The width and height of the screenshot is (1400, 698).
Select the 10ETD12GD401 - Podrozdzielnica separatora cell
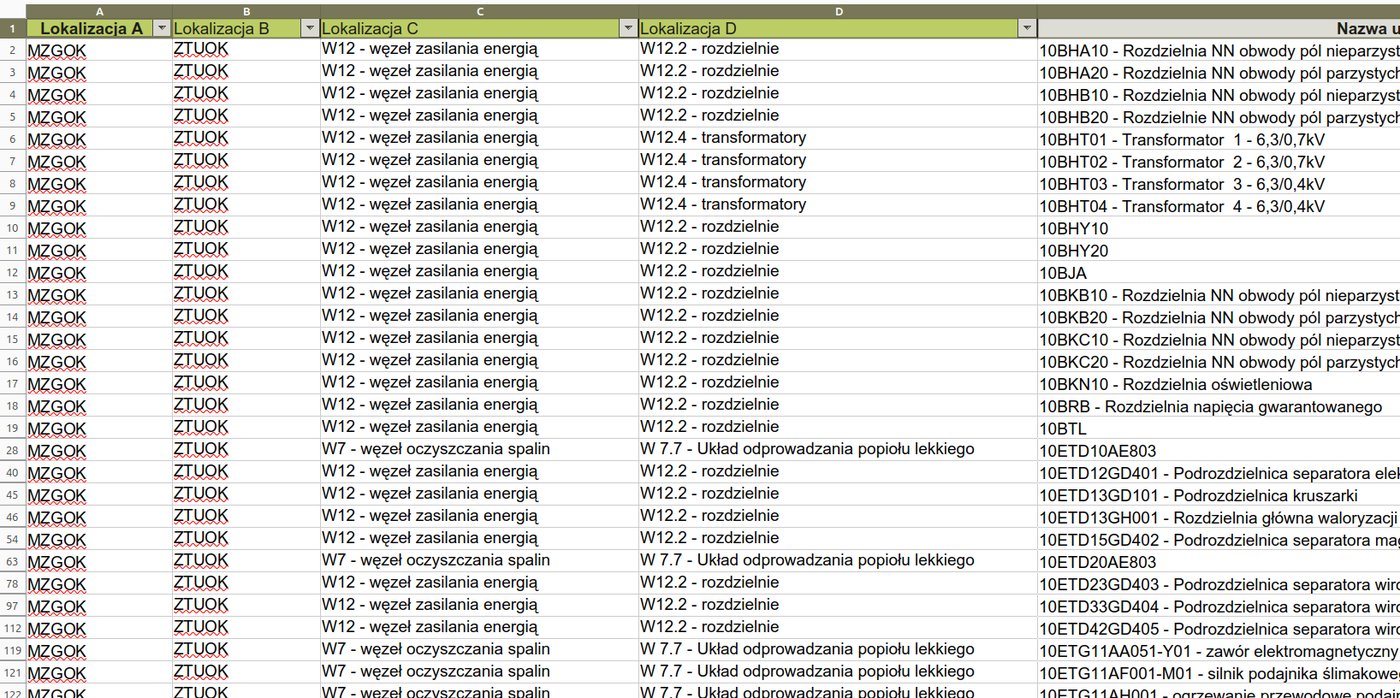pos(1218,472)
